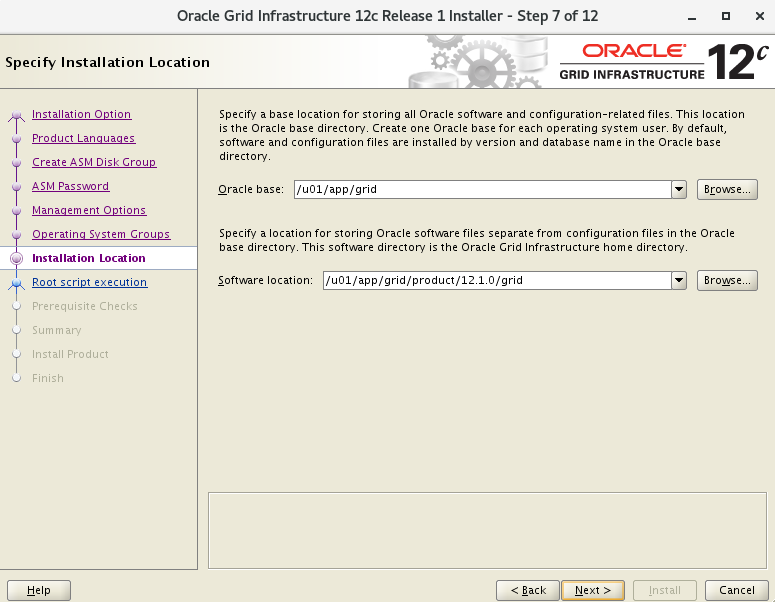775x602 pixels.
Task: Click the Installation Option step link
Action: click(81, 114)
